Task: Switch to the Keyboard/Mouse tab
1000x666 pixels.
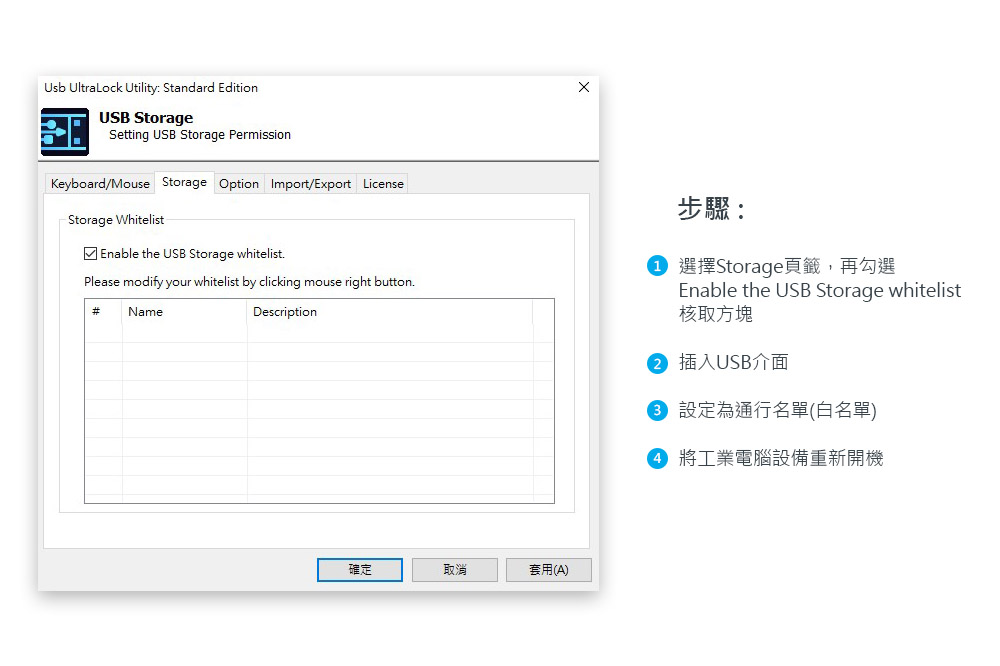Action: click(100, 184)
